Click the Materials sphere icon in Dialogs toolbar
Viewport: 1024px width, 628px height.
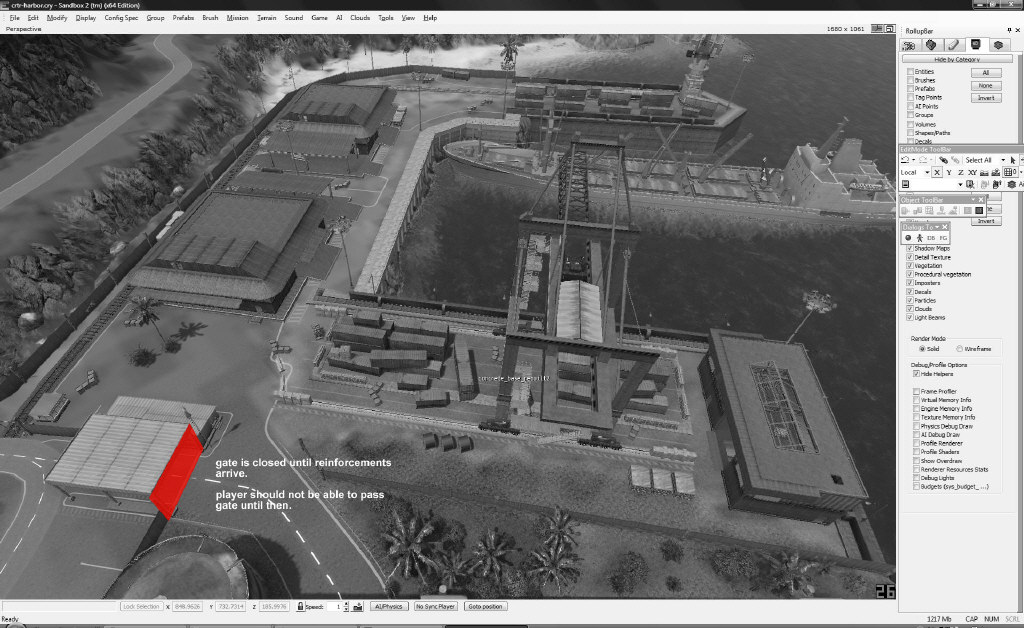click(908, 238)
